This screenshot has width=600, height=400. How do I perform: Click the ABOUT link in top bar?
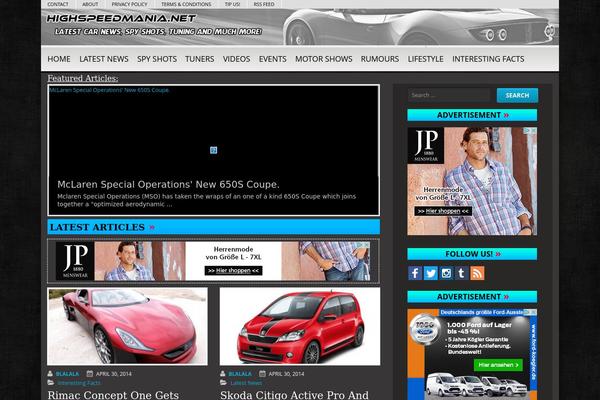pyautogui.click(x=90, y=4)
